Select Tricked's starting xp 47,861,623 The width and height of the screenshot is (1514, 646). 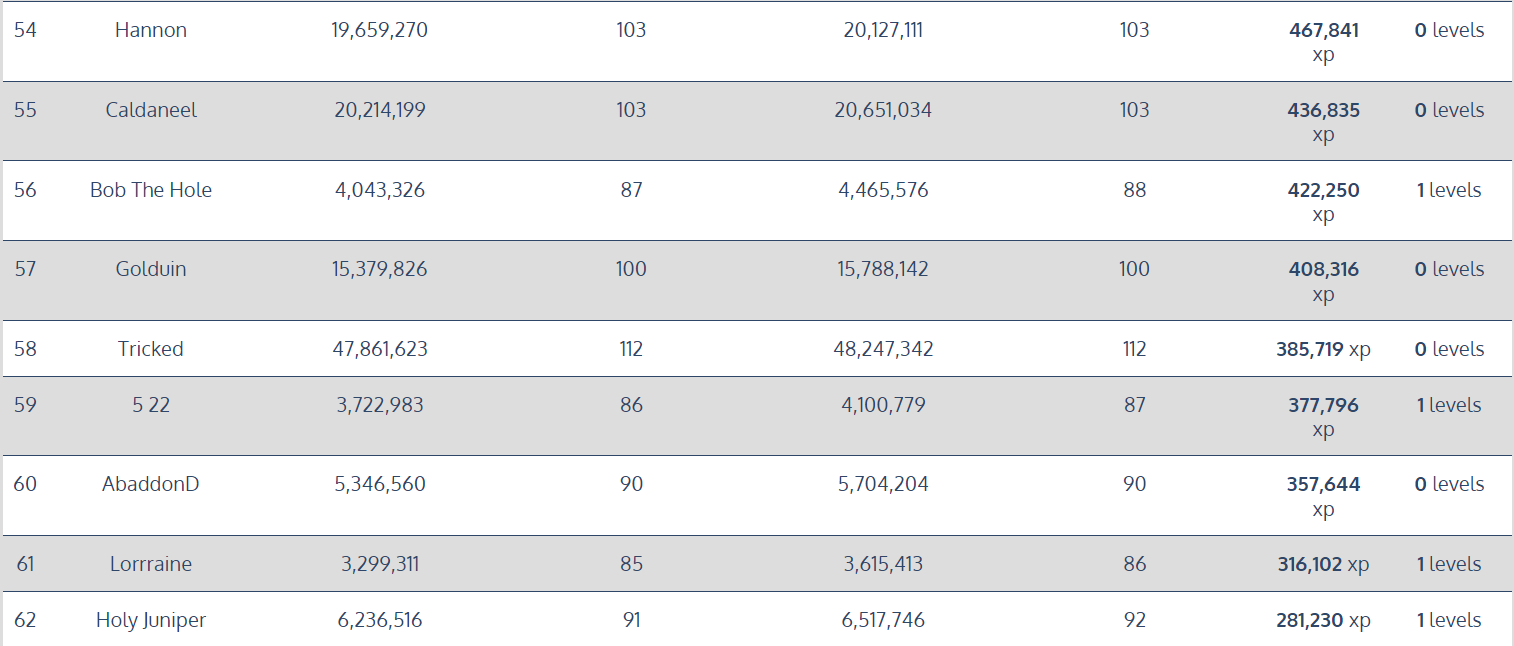click(x=380, y=349)
